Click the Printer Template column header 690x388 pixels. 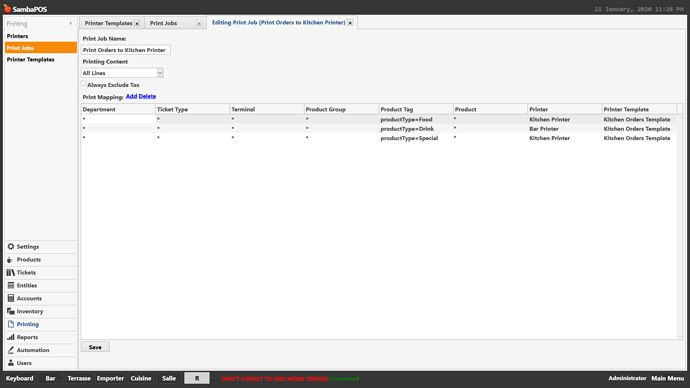639,109
